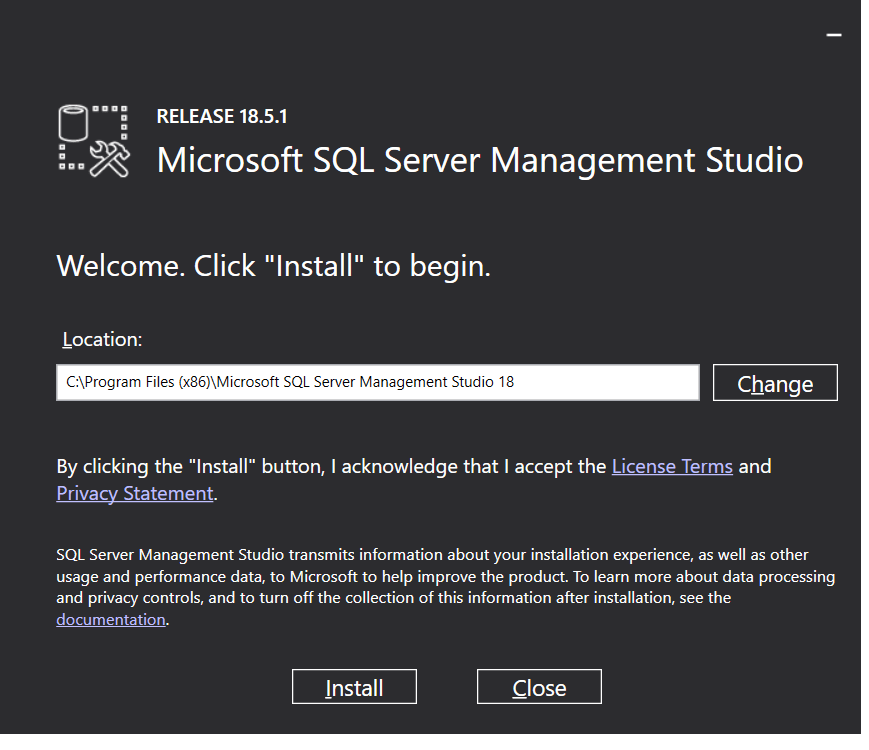This screenshot has width=869, height=750.
Task: Click the telemetry paragraph starting "SQL Server Management Studio transmits"
Action: [446, 586]
